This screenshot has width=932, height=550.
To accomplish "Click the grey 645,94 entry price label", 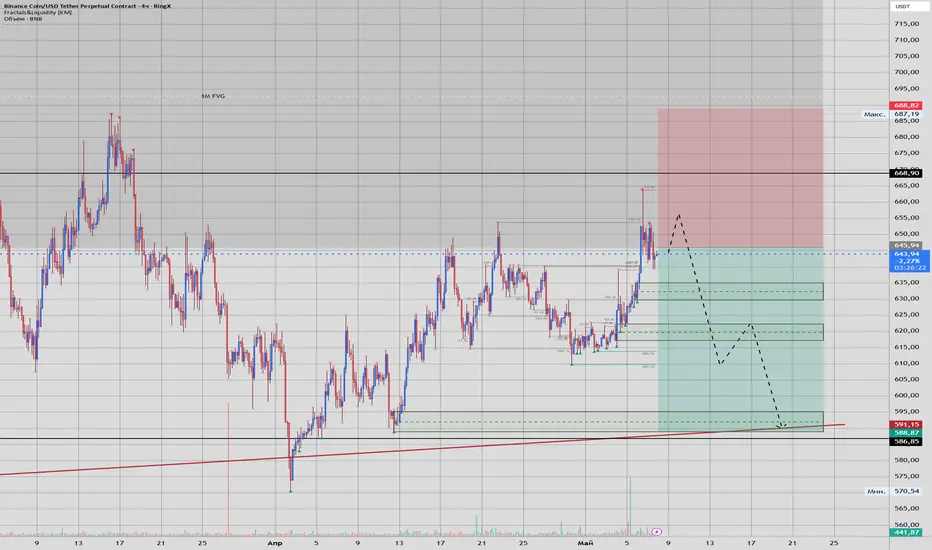I will pos(906,245).
